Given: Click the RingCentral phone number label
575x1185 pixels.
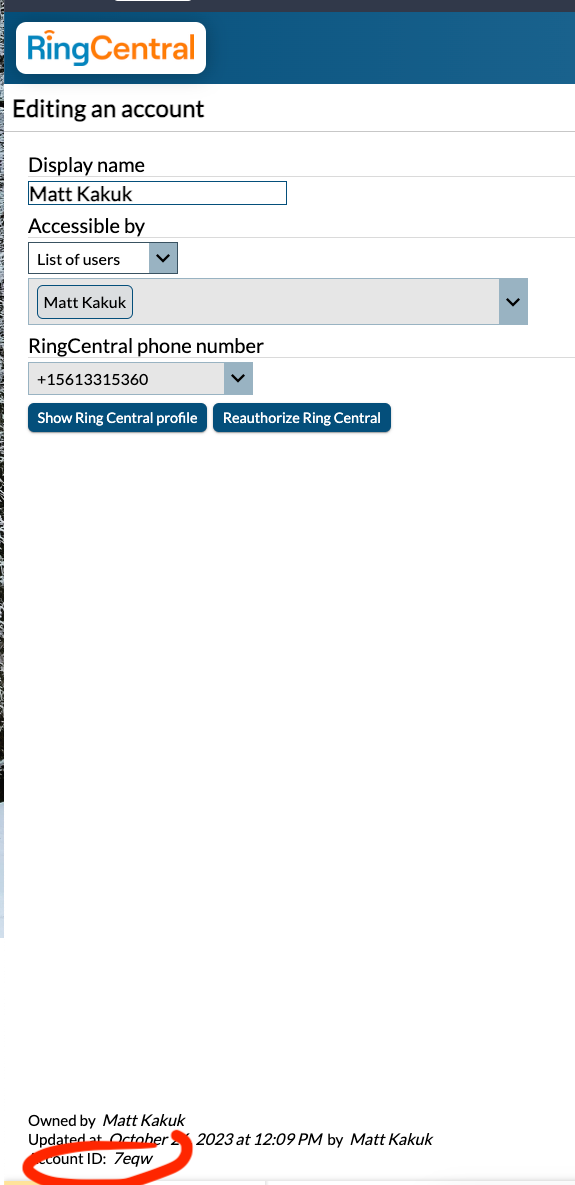Looking at the screenshot, I should 146,346.
